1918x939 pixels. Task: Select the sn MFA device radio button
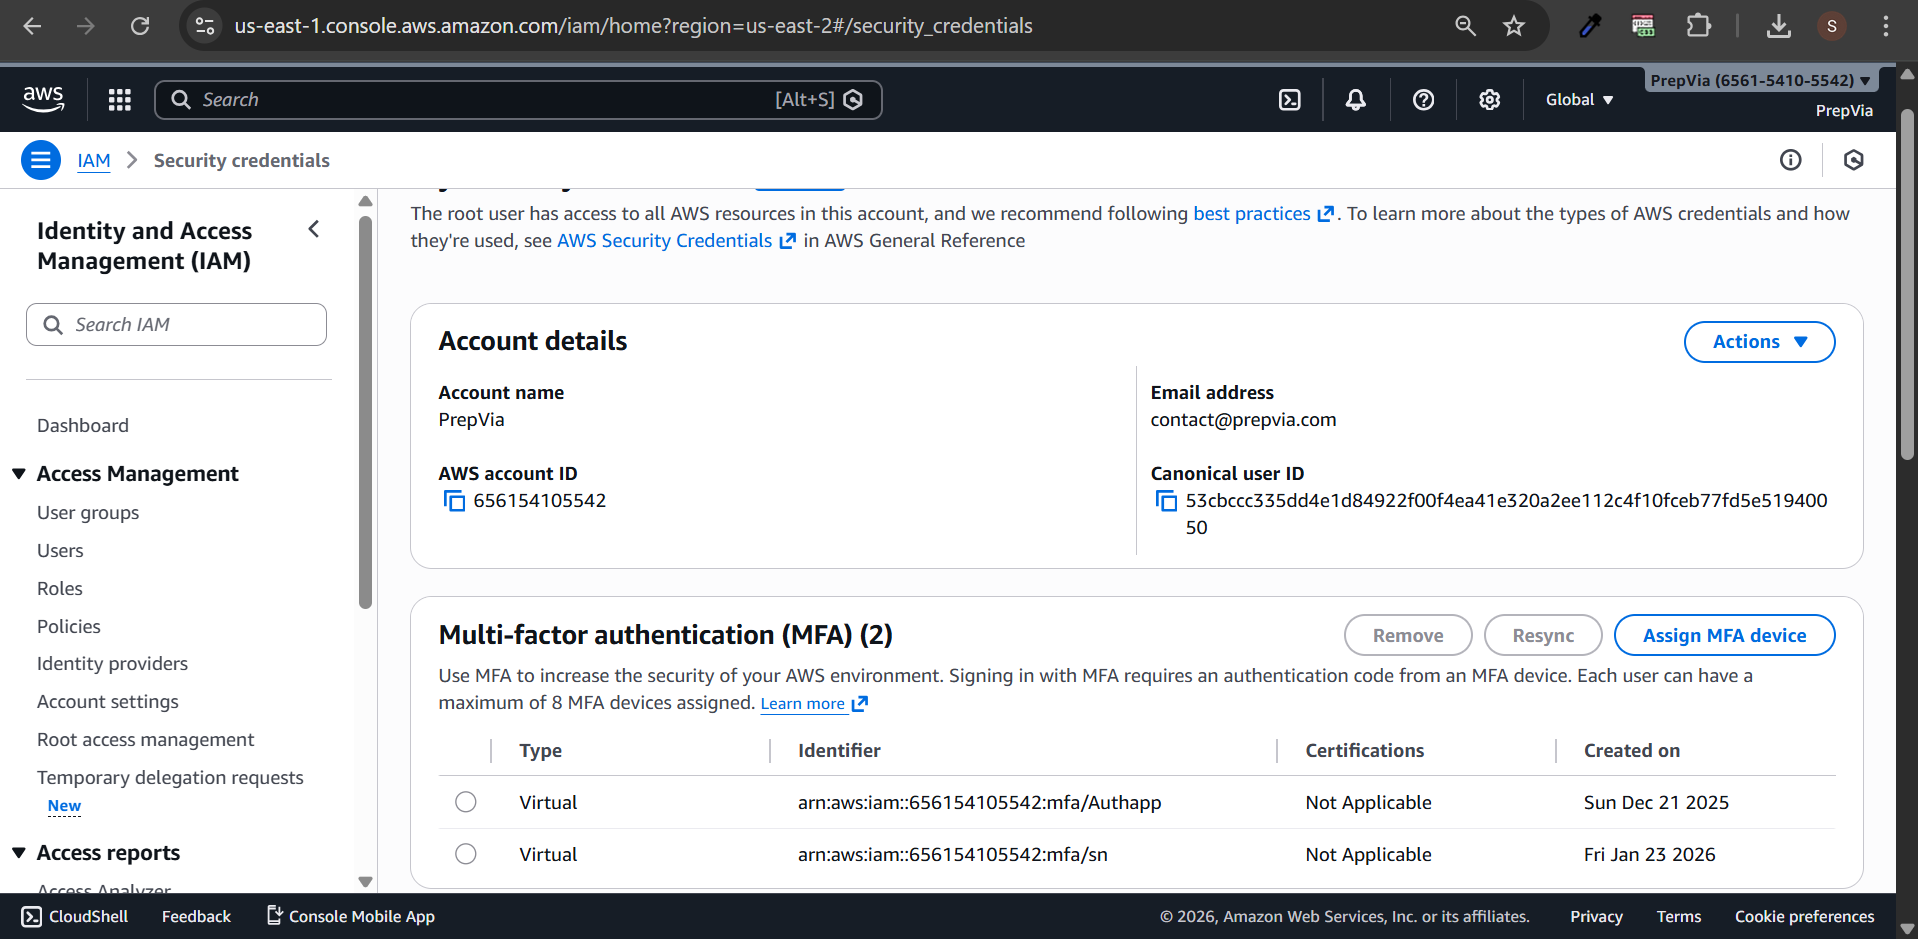pos(466,854)
